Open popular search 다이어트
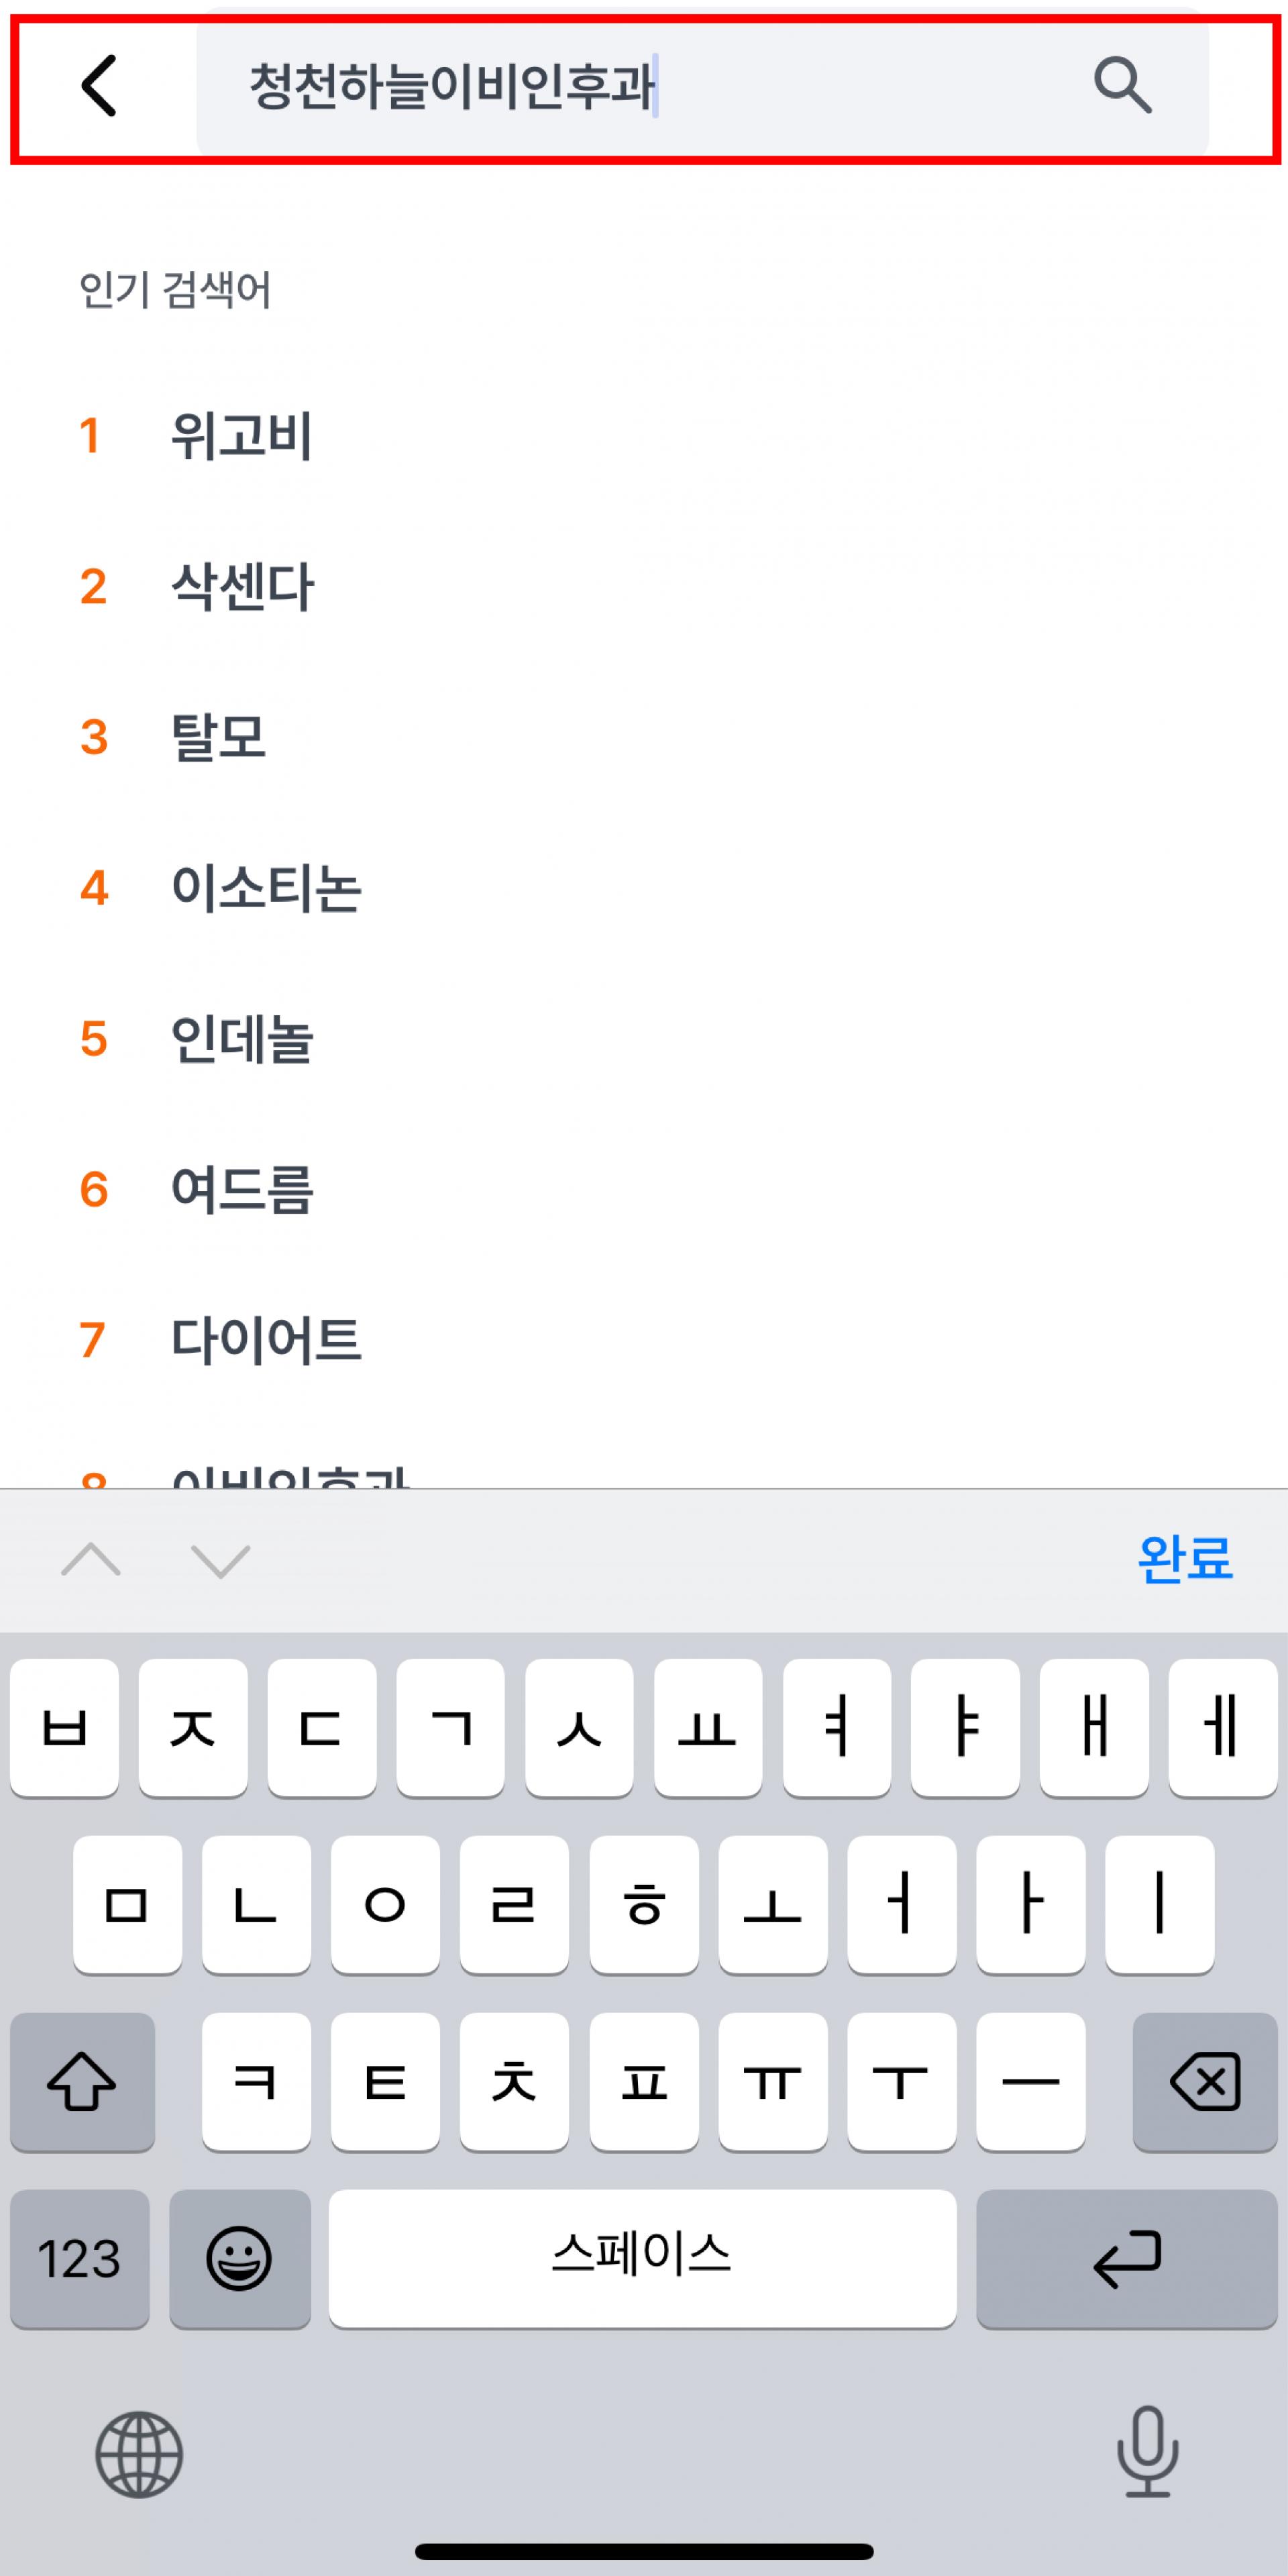The height and width of the screenshot is (2576, 1288). click(266, 1340)
